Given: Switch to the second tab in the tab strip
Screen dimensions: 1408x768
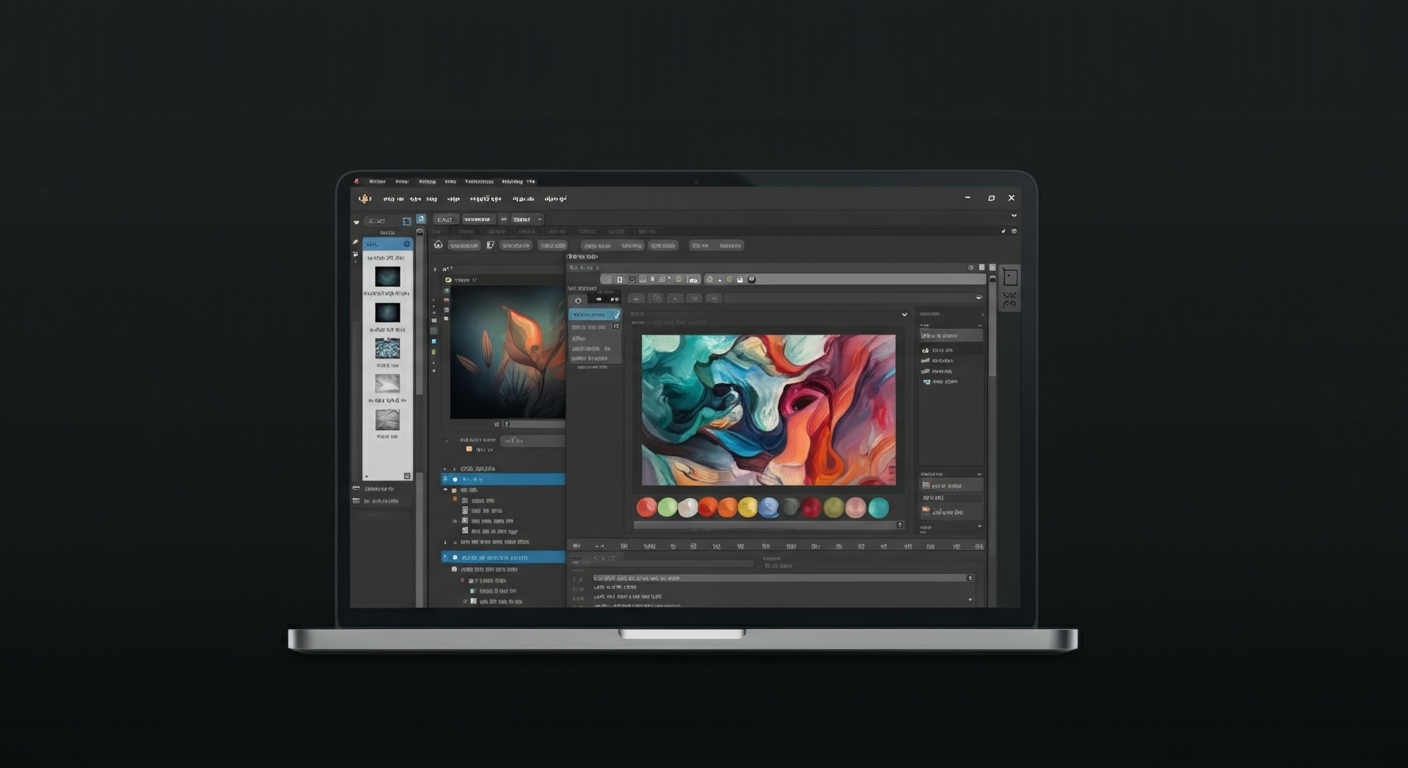Looking at the screenshot, I should tap(468, 231).
